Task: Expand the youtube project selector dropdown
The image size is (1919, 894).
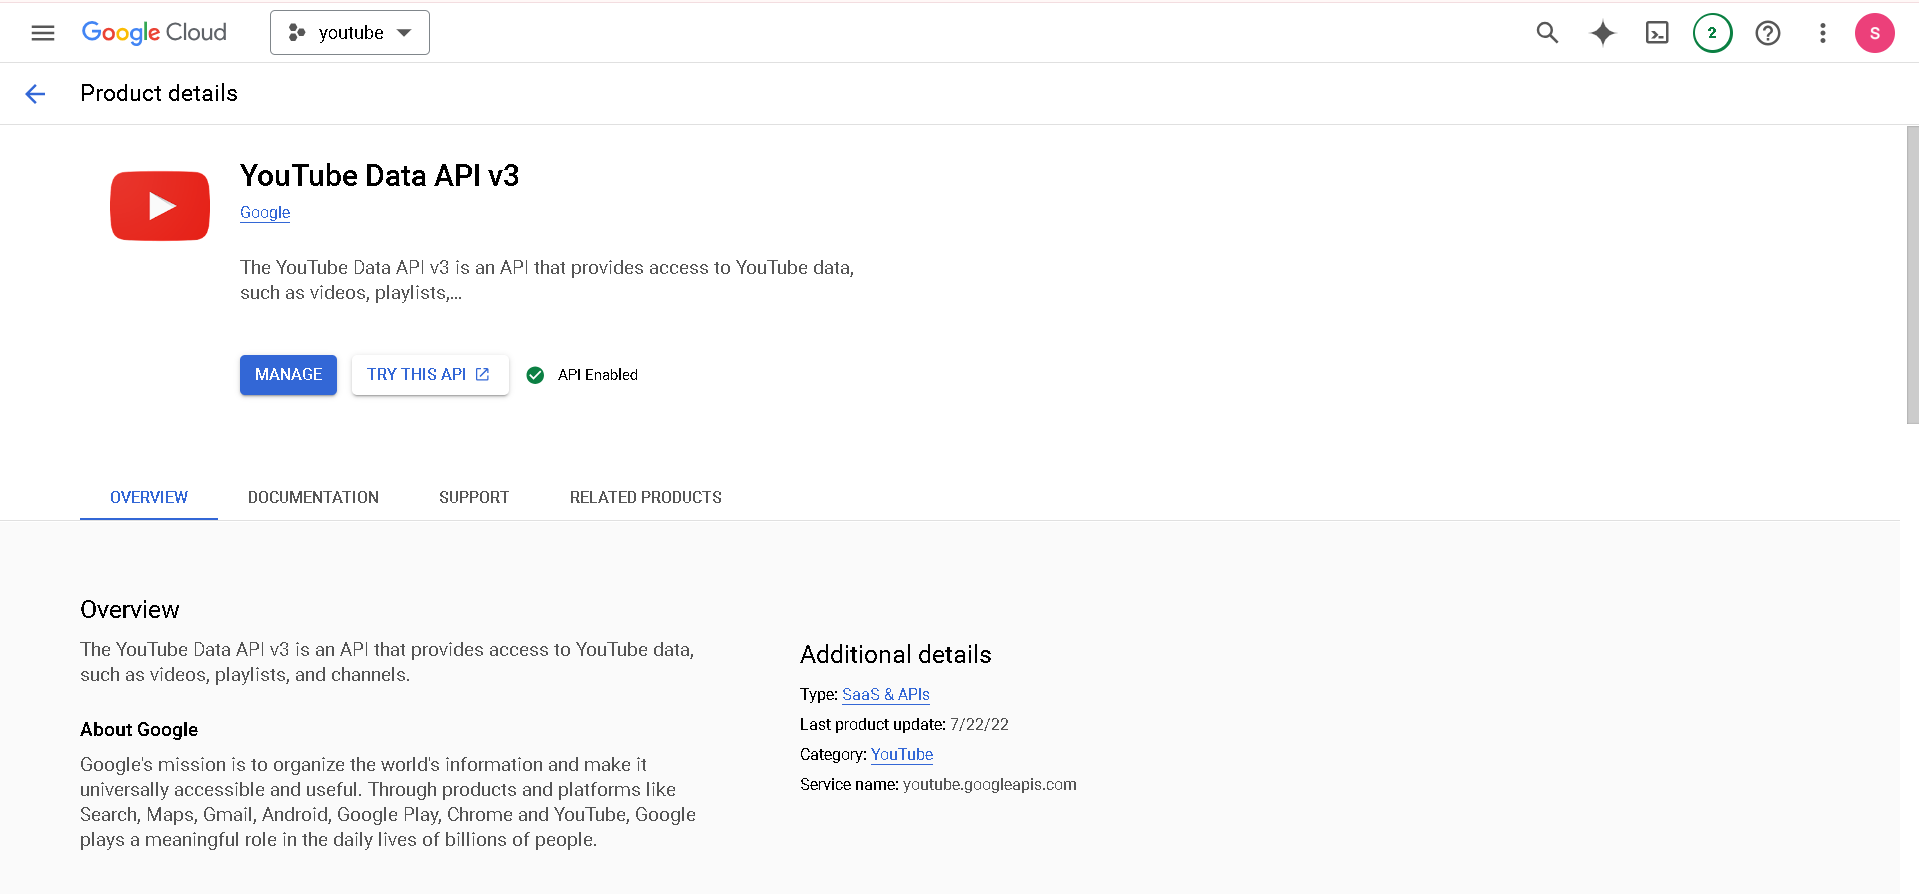Action: point(350,33)
